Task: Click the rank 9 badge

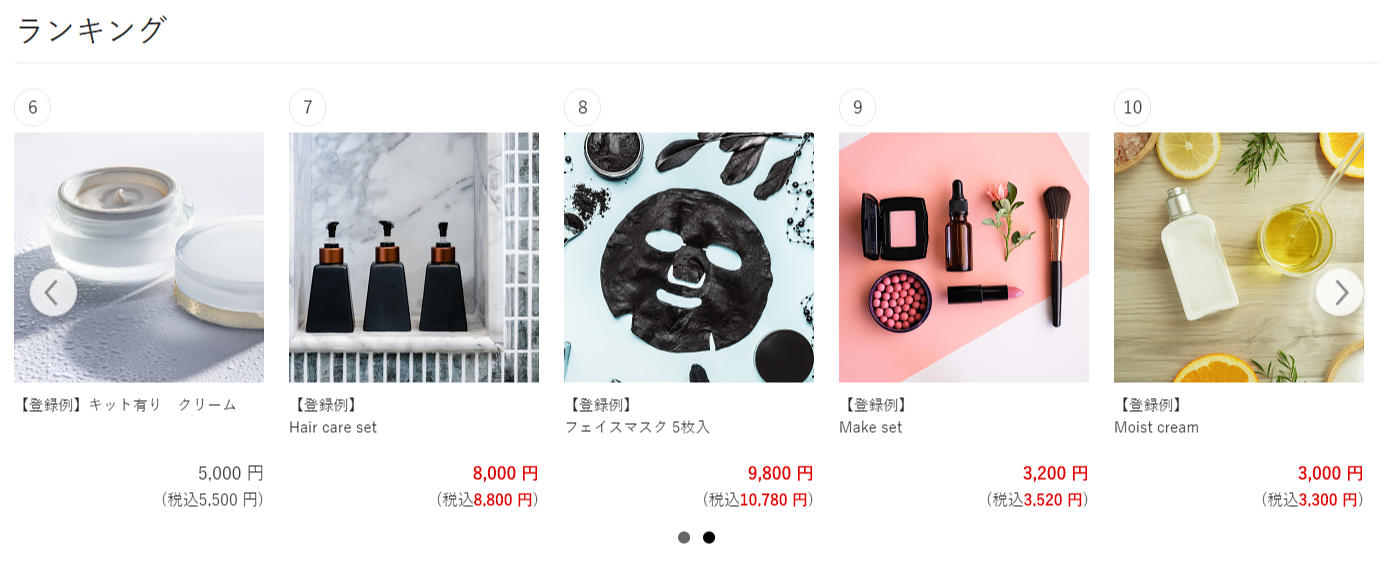Action: (858, 107)
